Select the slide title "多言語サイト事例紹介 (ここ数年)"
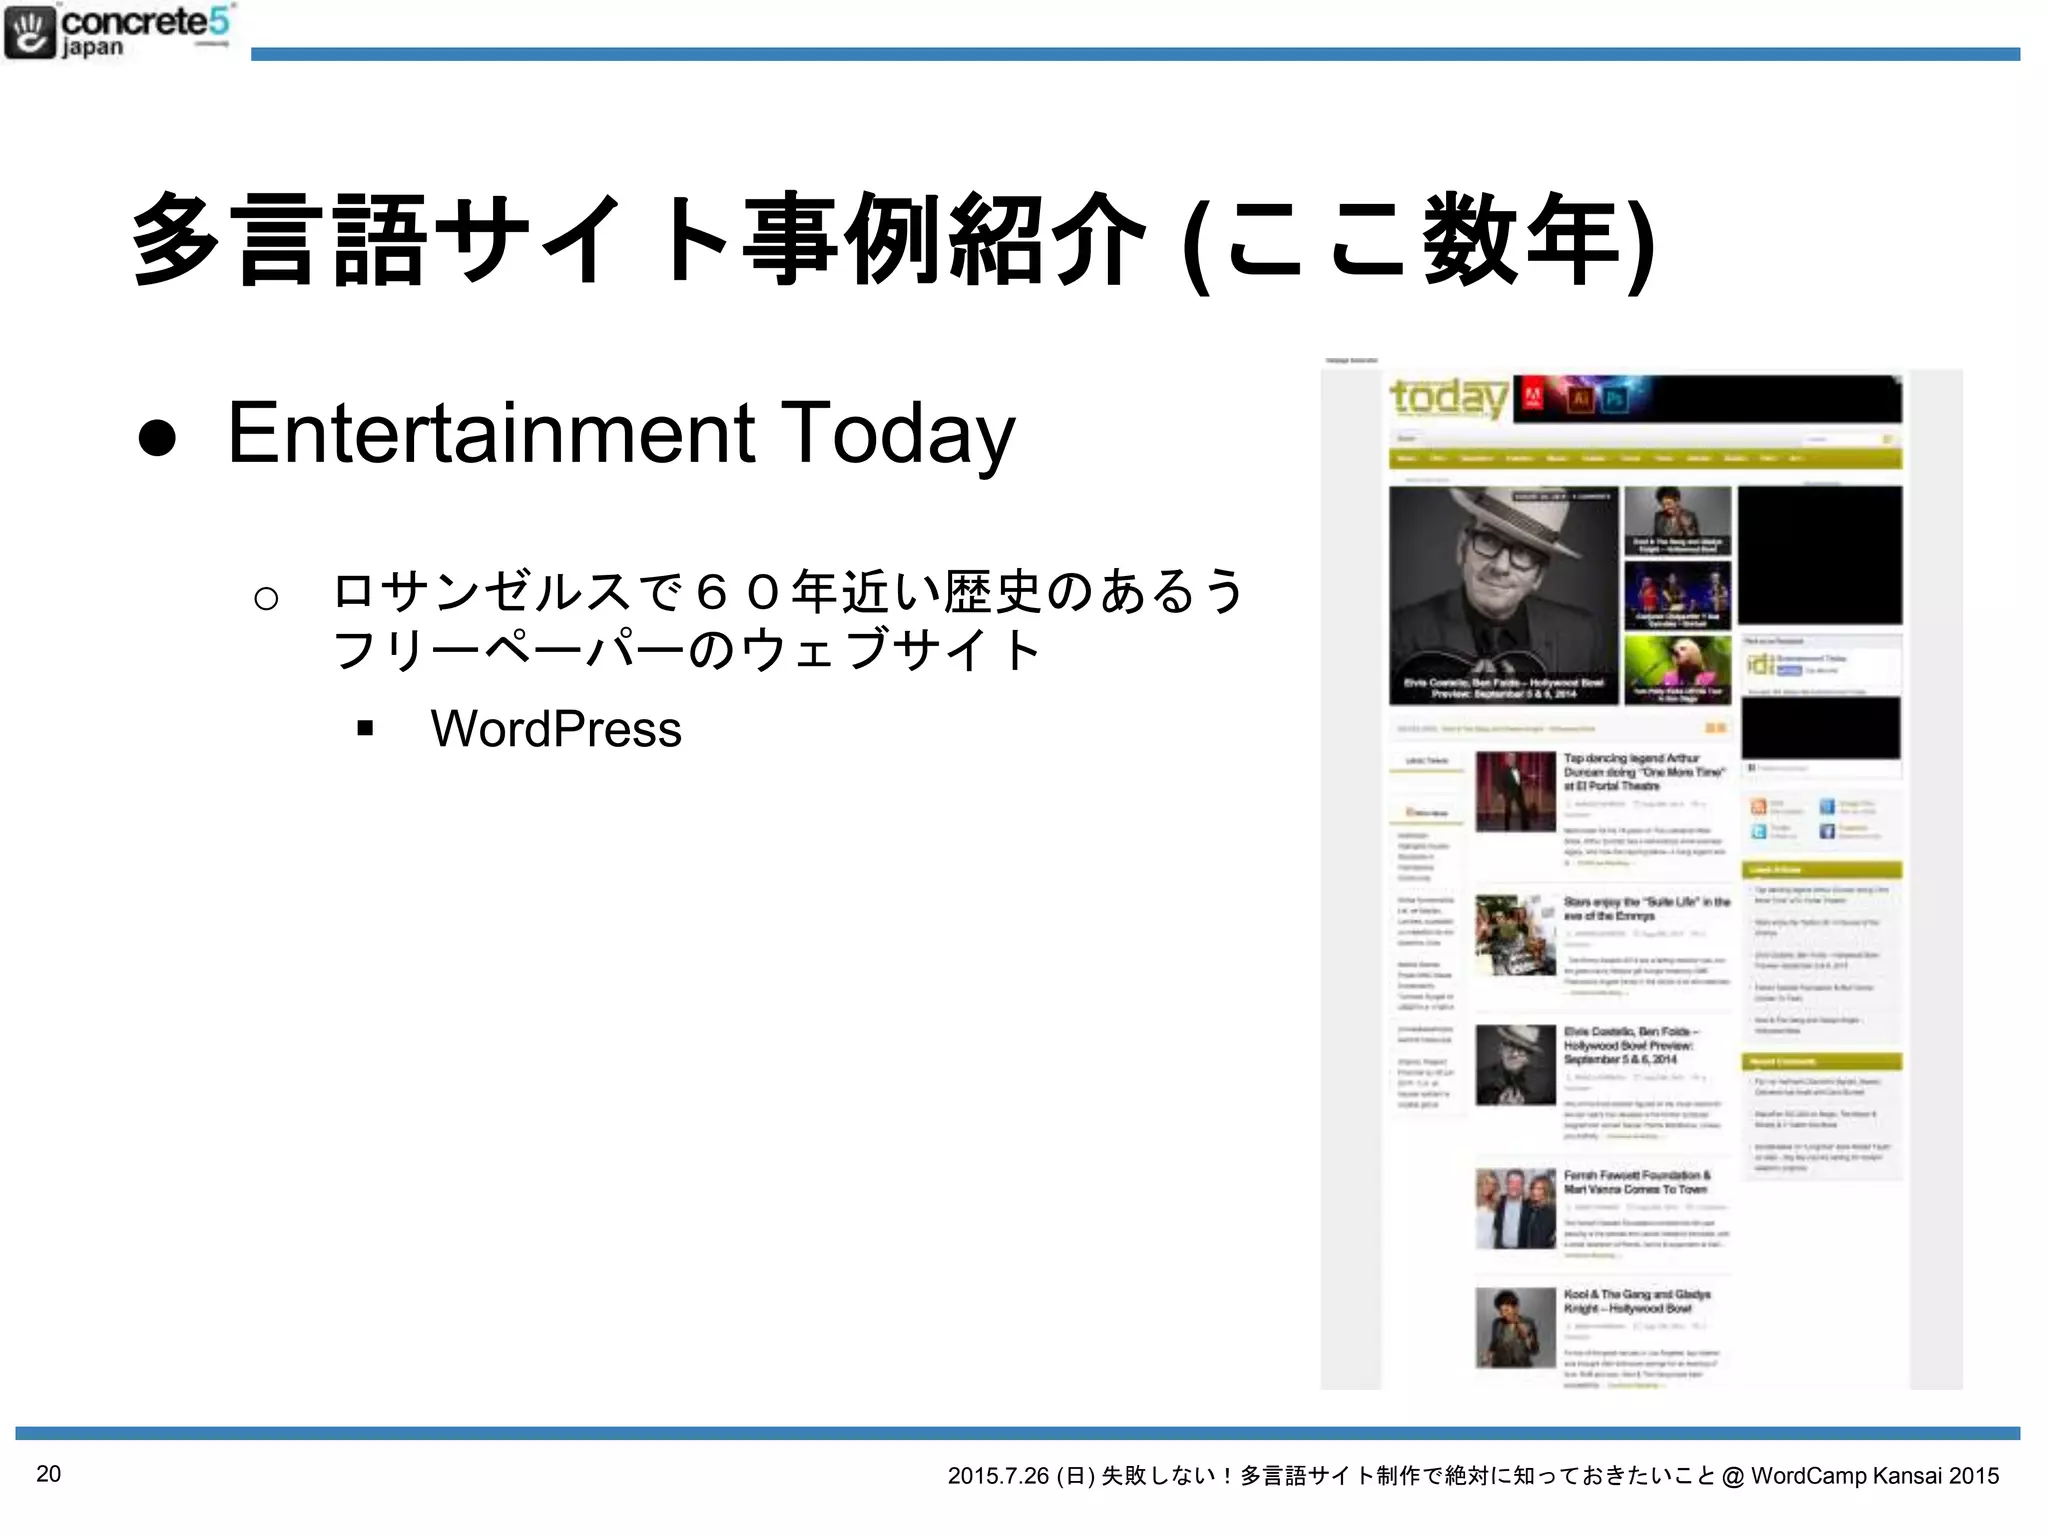This screenshot has width=2048, height=1536. click(894, 241)
